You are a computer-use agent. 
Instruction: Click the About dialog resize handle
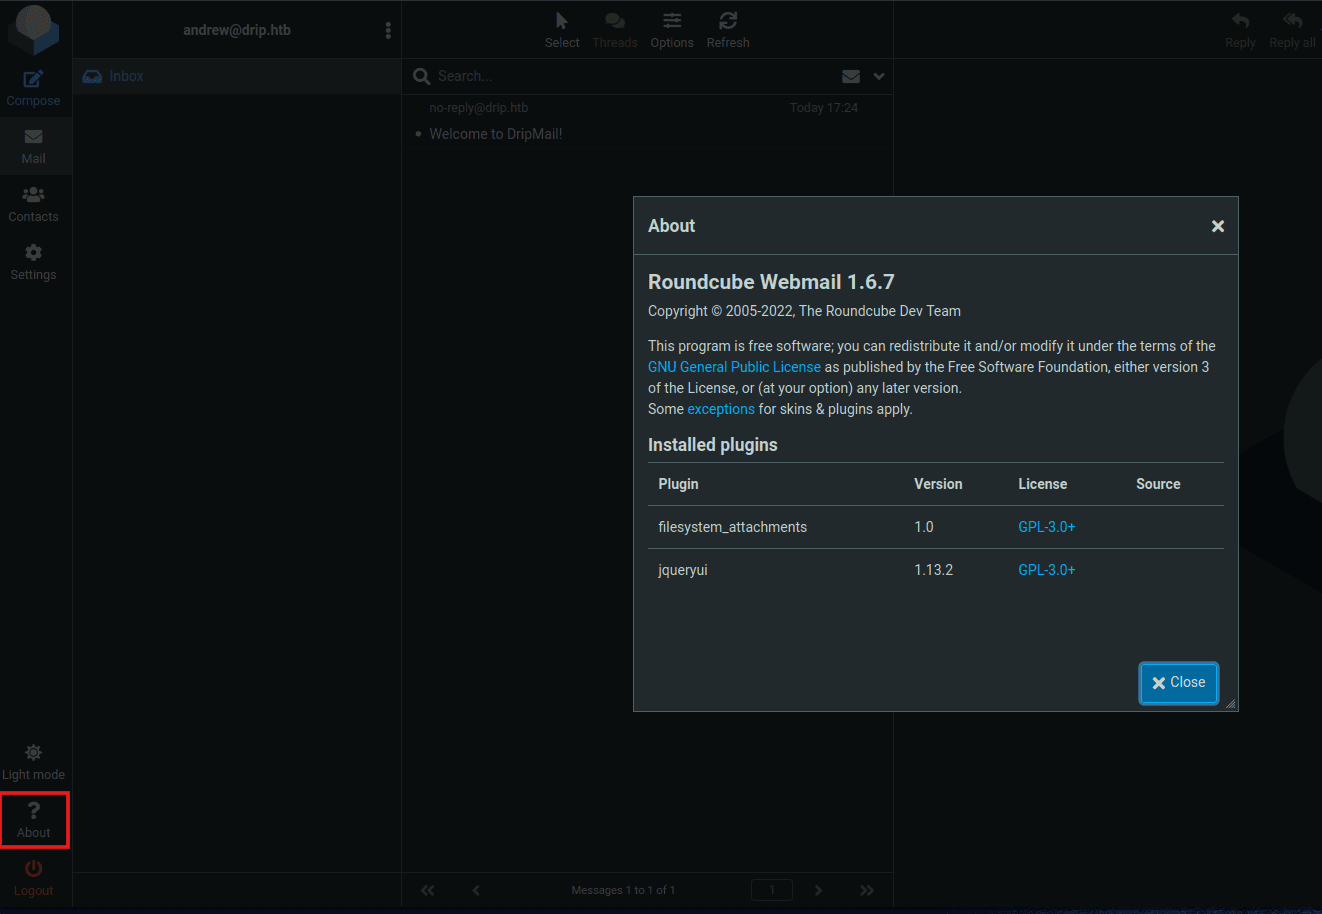click(1231, 704)
